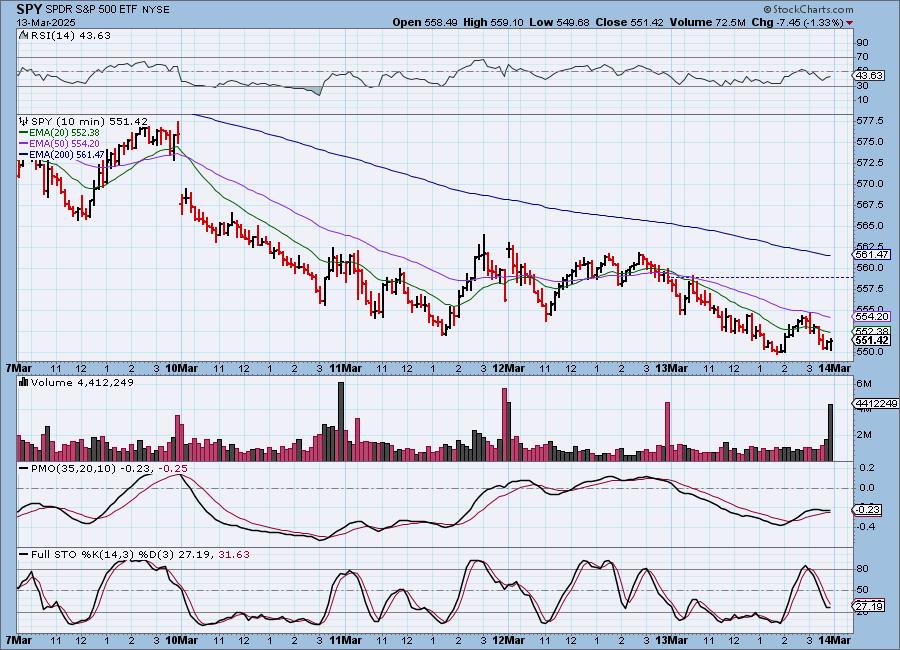Image resolution: width=900 pixels, height=650 pixels.
Task: Click the 552.38 price axis tag
Action: tap(872, 331)
